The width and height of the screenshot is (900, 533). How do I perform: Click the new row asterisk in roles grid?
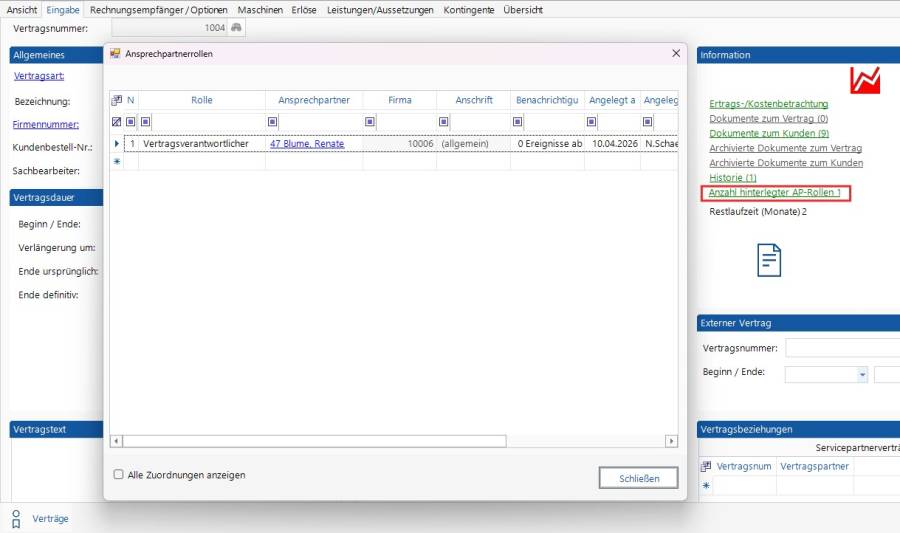point(116,161)
